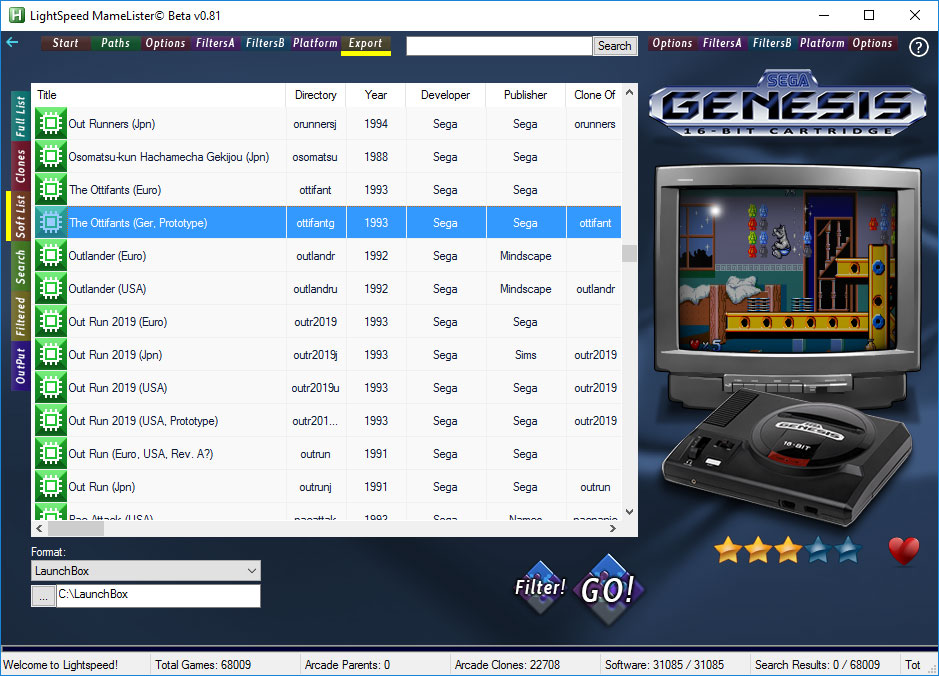Click the chip icon for Outlander (Euro)
Viewport: 939px width, 676px height.
pos(51,255)
